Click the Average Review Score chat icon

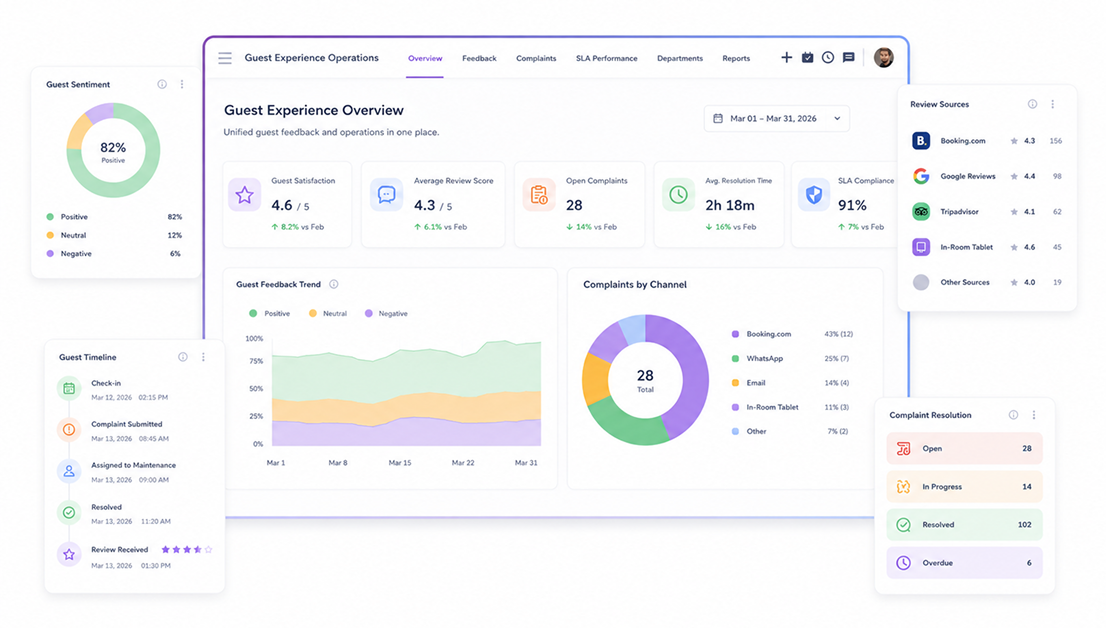point(387,195)
